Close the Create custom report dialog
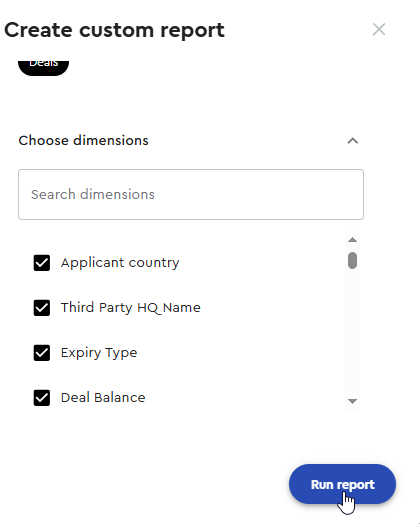This screenshot has width=420, height=524. (379, 29)
